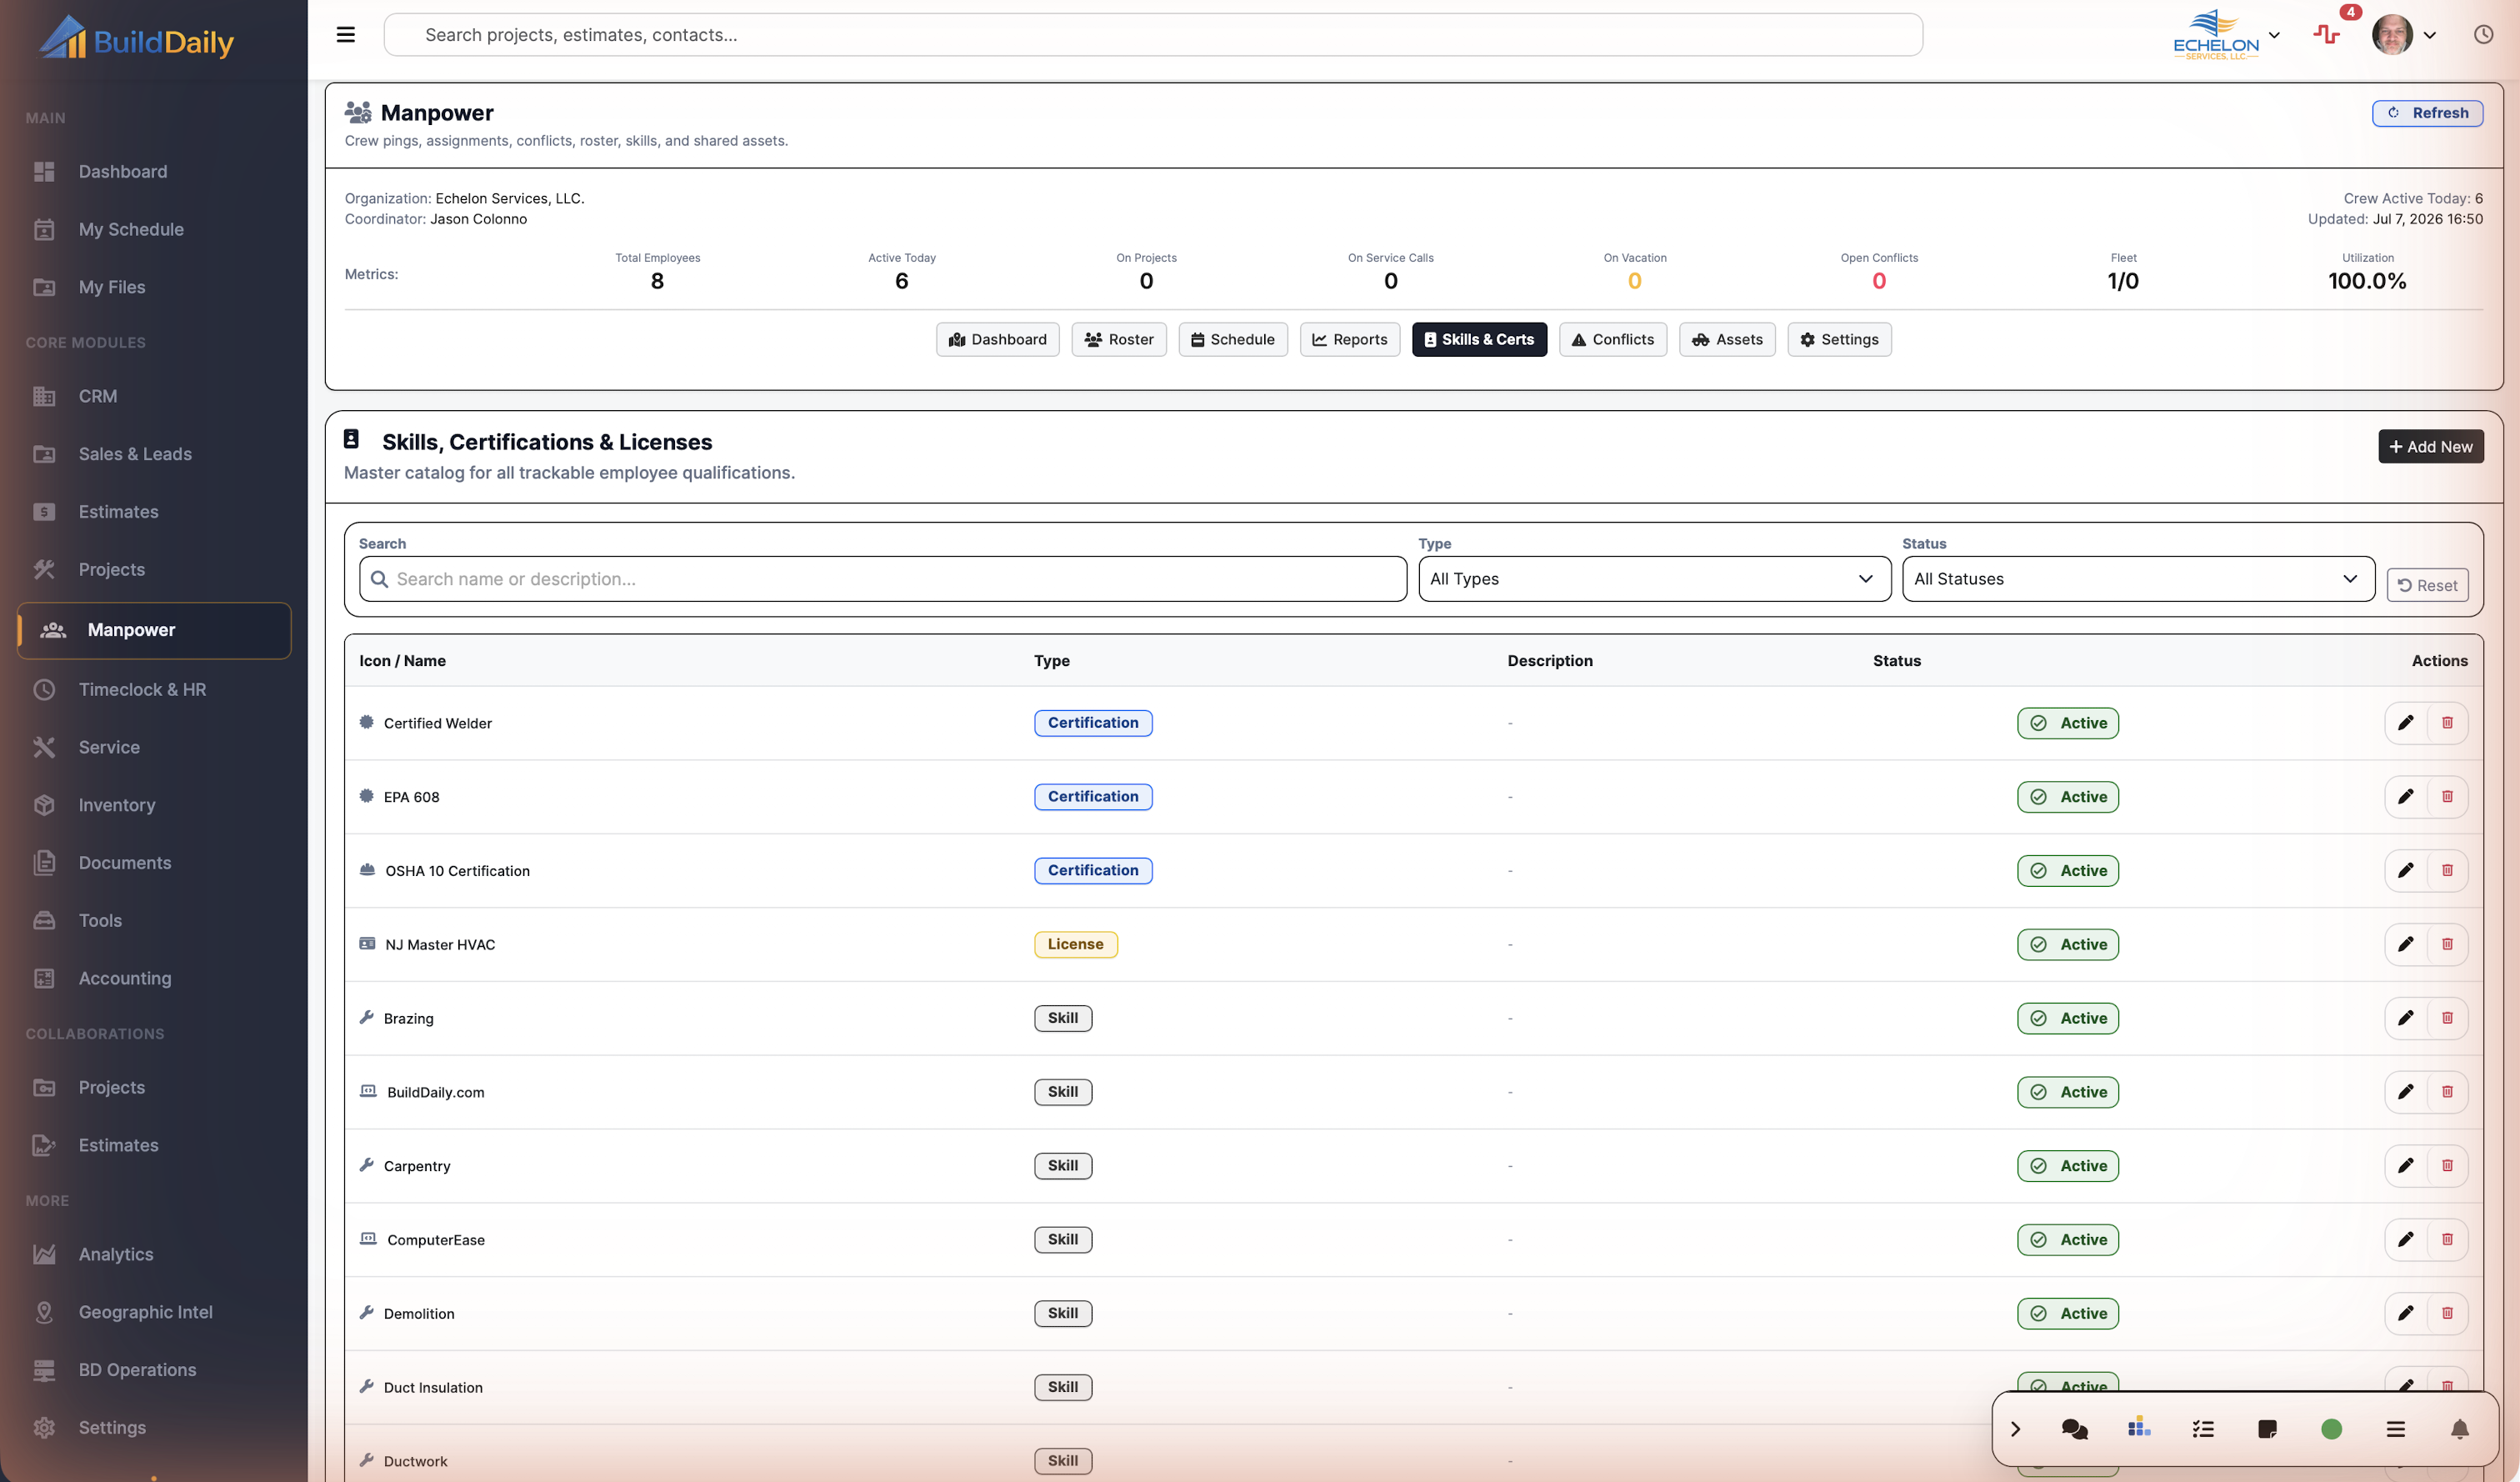Delete the ComputerEase skill
2520x1482 pixels.
(x=2447, y=1240)
